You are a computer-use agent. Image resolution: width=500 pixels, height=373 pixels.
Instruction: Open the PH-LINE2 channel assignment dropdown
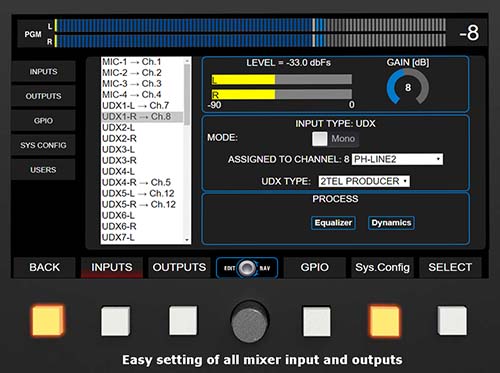(x=397, y=159)
